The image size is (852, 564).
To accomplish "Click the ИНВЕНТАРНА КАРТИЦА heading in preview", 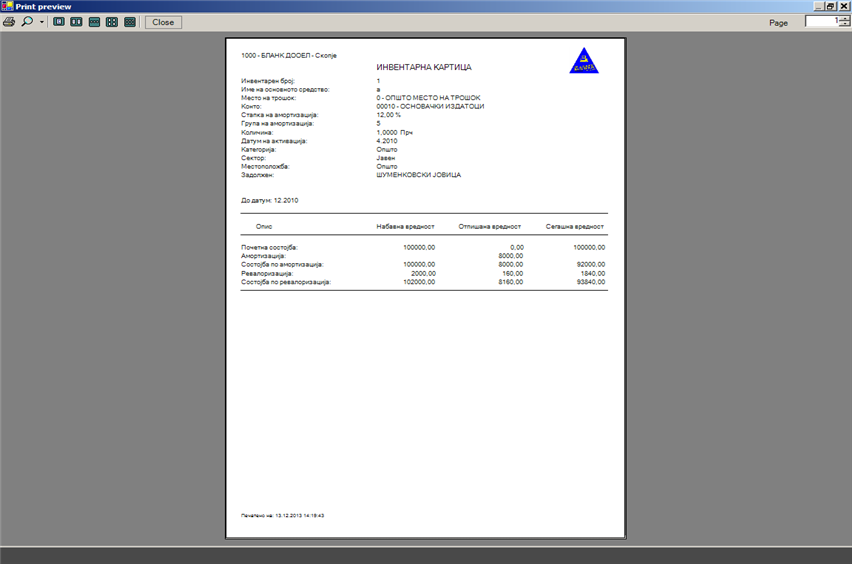I will [423, 67].
